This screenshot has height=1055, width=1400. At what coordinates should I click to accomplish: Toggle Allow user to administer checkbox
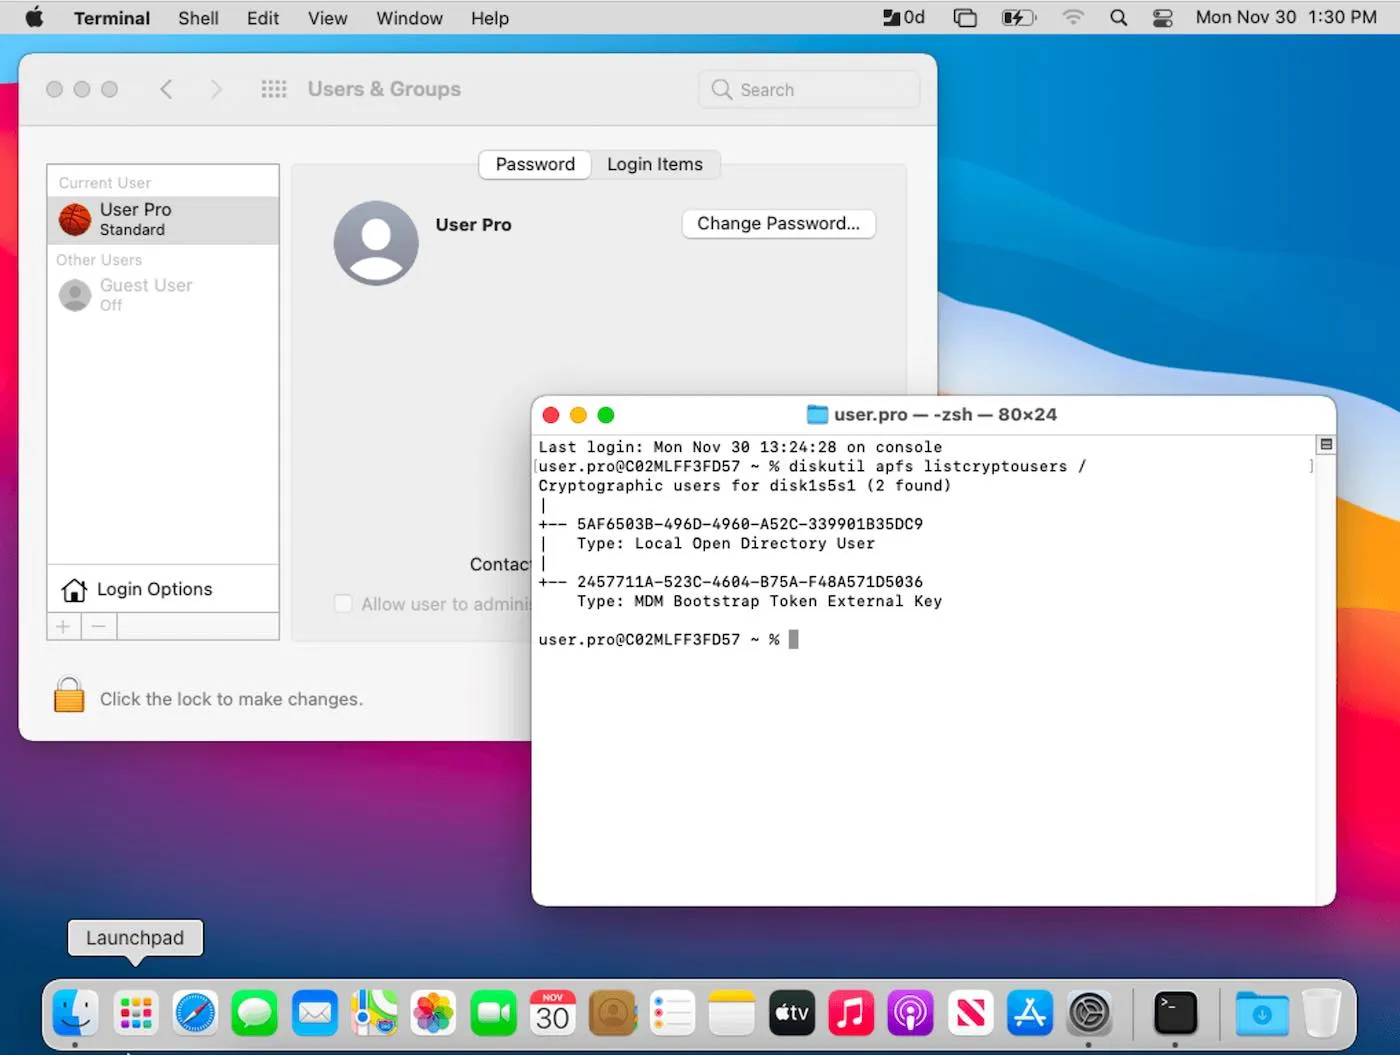pos(343,603)
